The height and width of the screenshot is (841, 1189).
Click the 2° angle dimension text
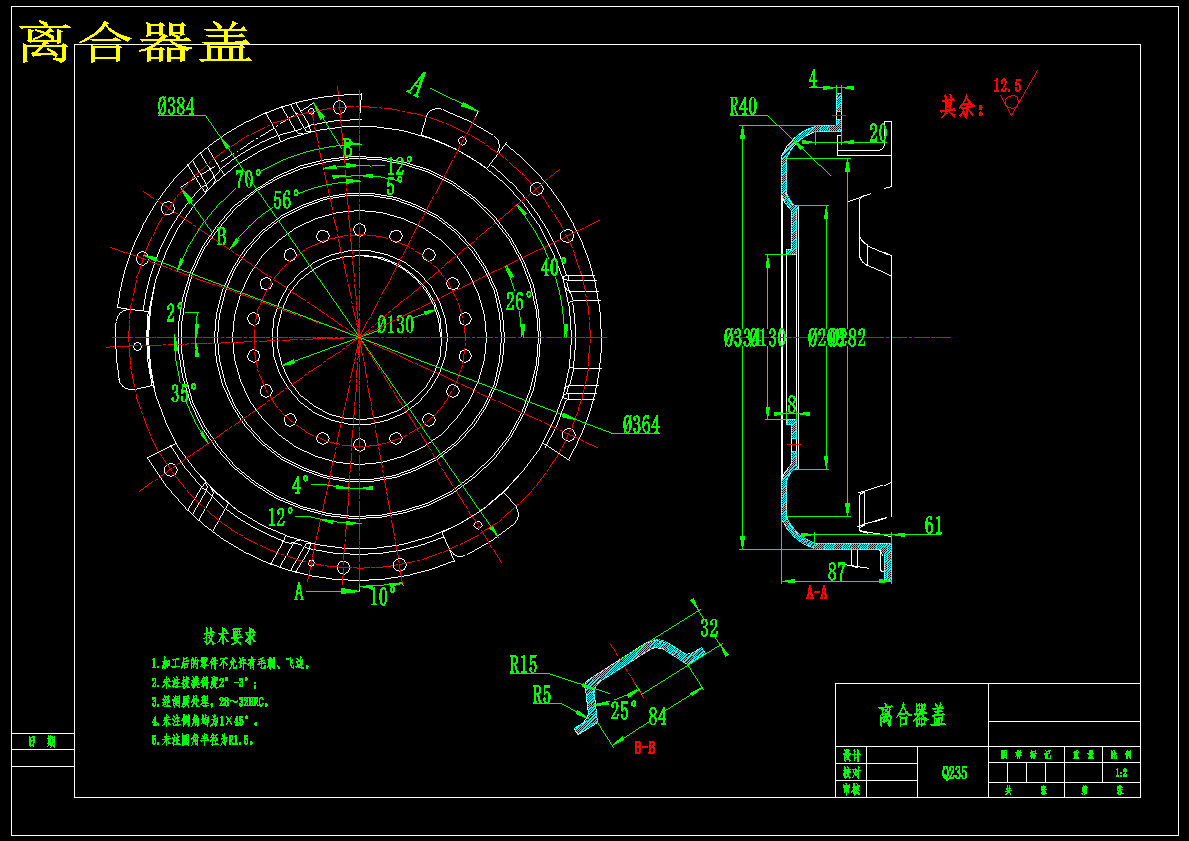[x=175, y=312]
